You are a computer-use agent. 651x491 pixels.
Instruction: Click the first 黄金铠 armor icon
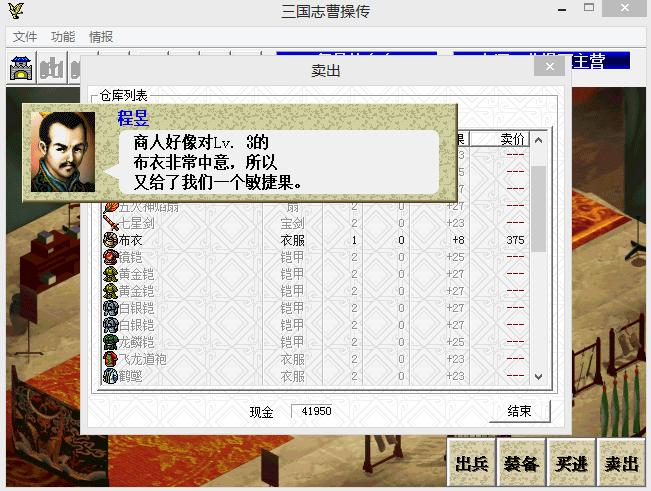110,274
